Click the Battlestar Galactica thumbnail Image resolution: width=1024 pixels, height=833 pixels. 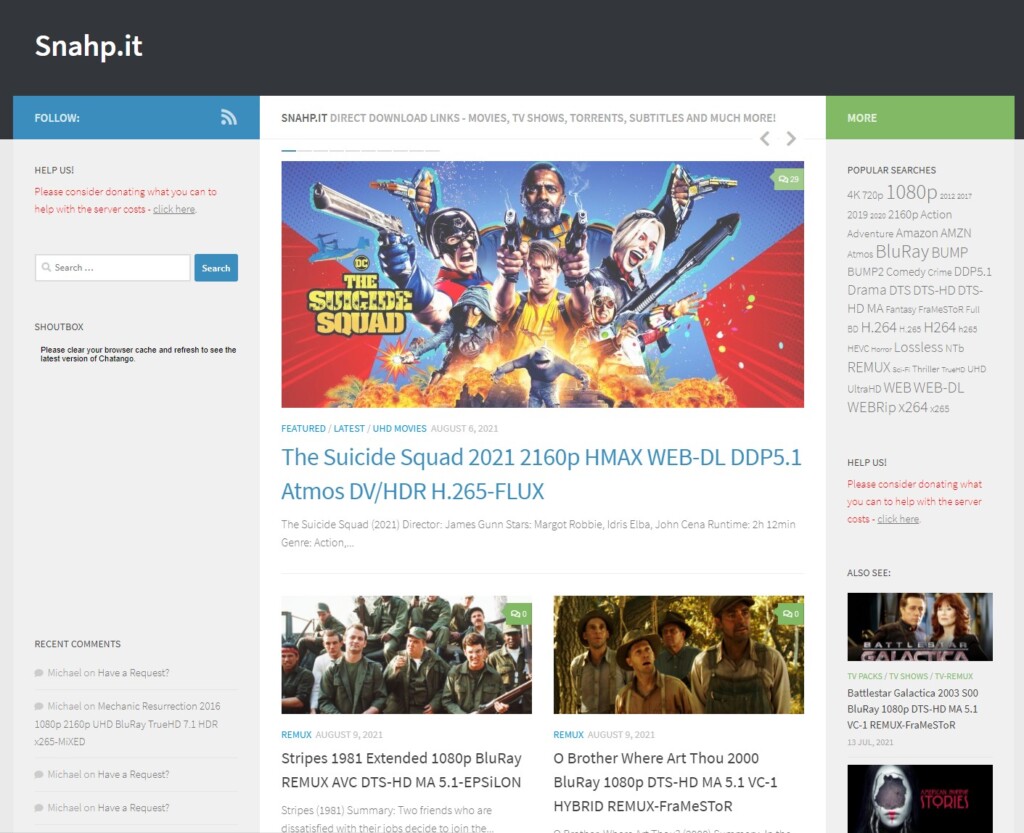(x=920, y=627)
